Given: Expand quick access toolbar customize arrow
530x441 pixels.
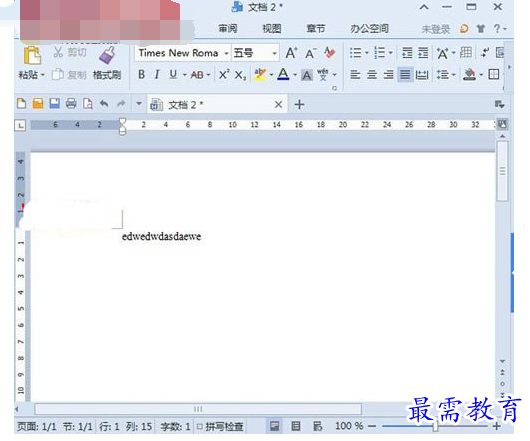Looking at the screenshot, I should click(139, 103).
